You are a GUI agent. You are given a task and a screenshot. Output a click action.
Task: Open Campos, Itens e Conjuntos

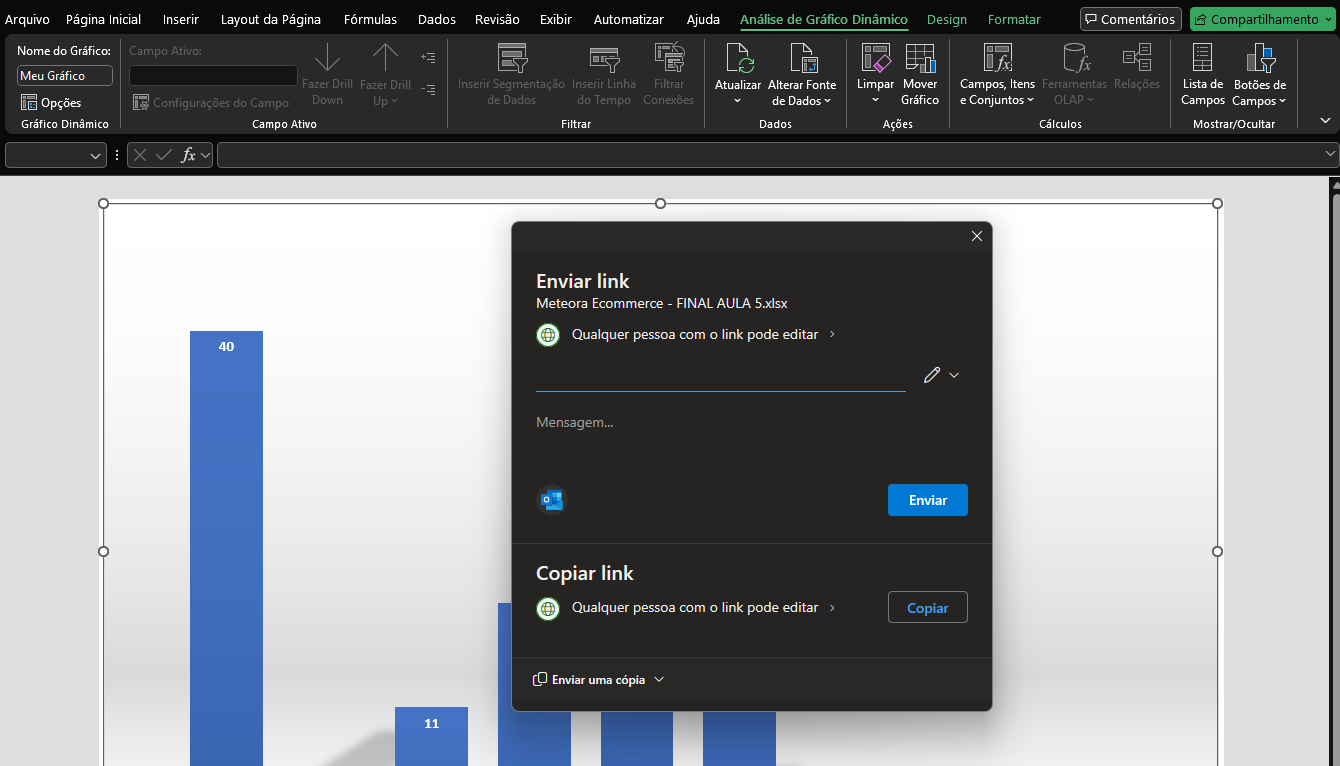[997, 60]
